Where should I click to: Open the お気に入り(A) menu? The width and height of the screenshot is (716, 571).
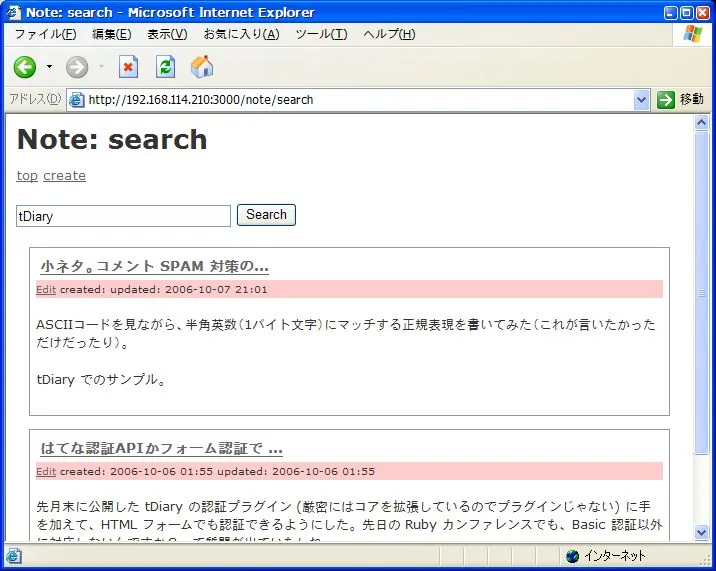(x=241, y=34)
